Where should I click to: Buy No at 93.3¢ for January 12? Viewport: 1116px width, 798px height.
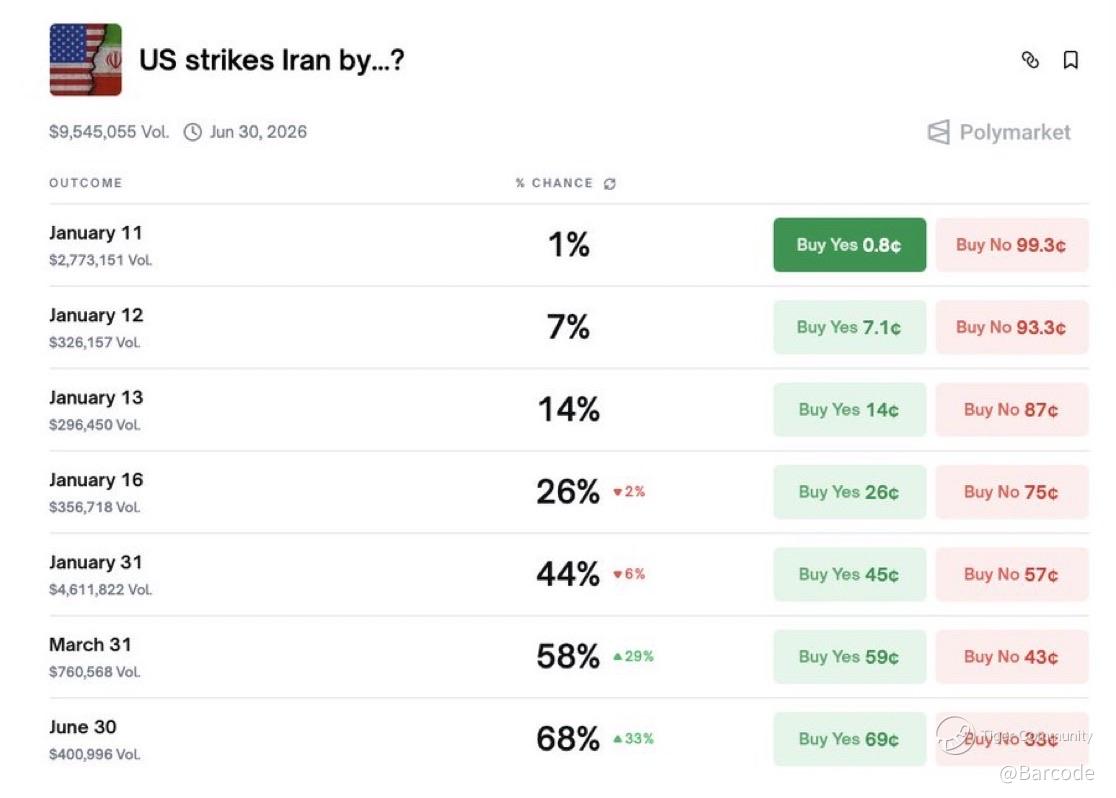(1011, 327)
